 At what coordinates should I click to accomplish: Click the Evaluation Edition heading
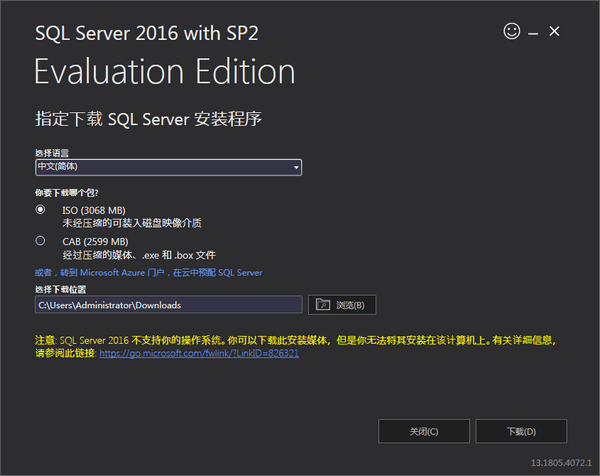point(165,72)
